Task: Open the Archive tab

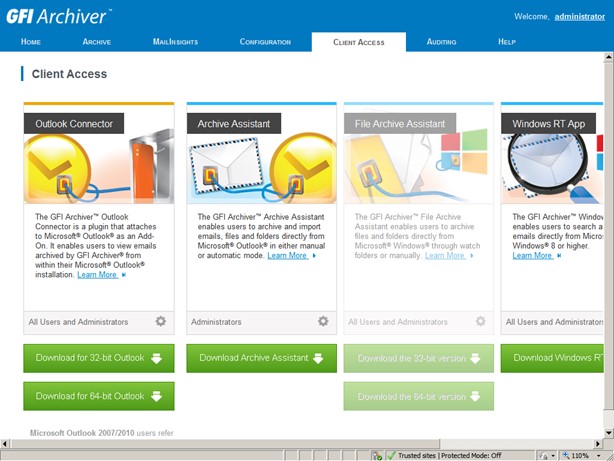Action: click(97, 42)
